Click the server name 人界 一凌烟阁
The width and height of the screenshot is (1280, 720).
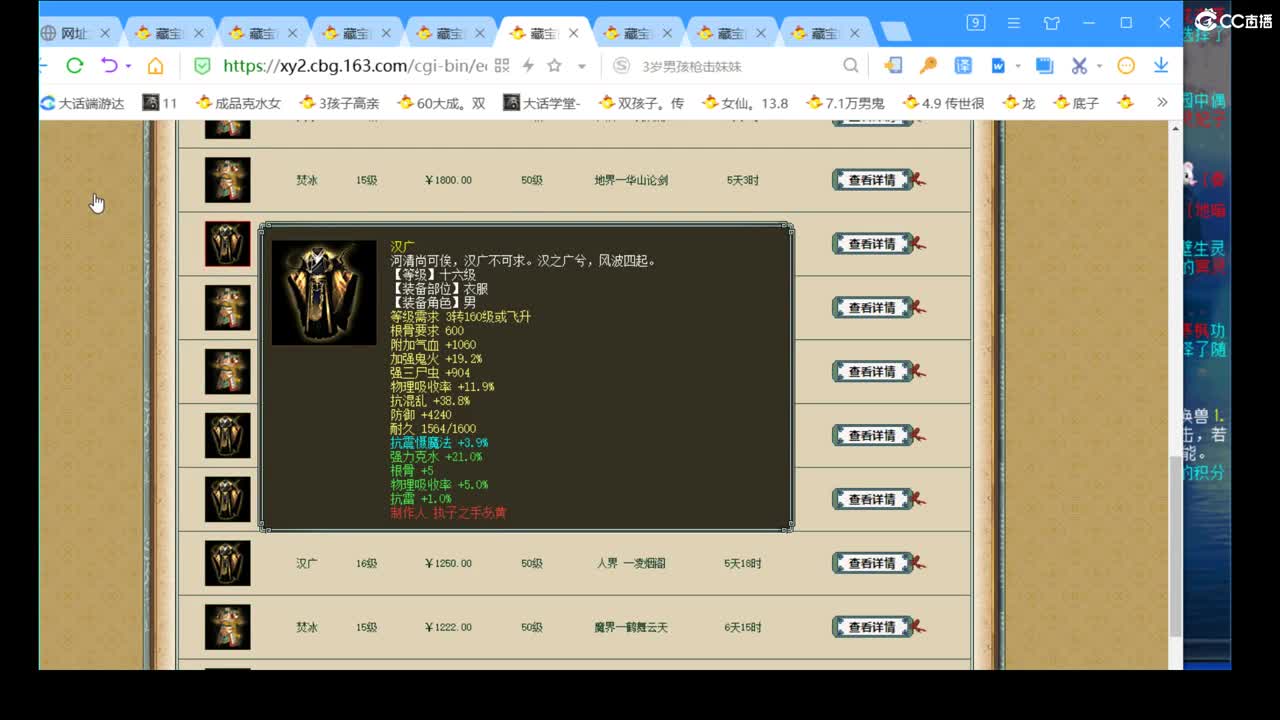631,563
